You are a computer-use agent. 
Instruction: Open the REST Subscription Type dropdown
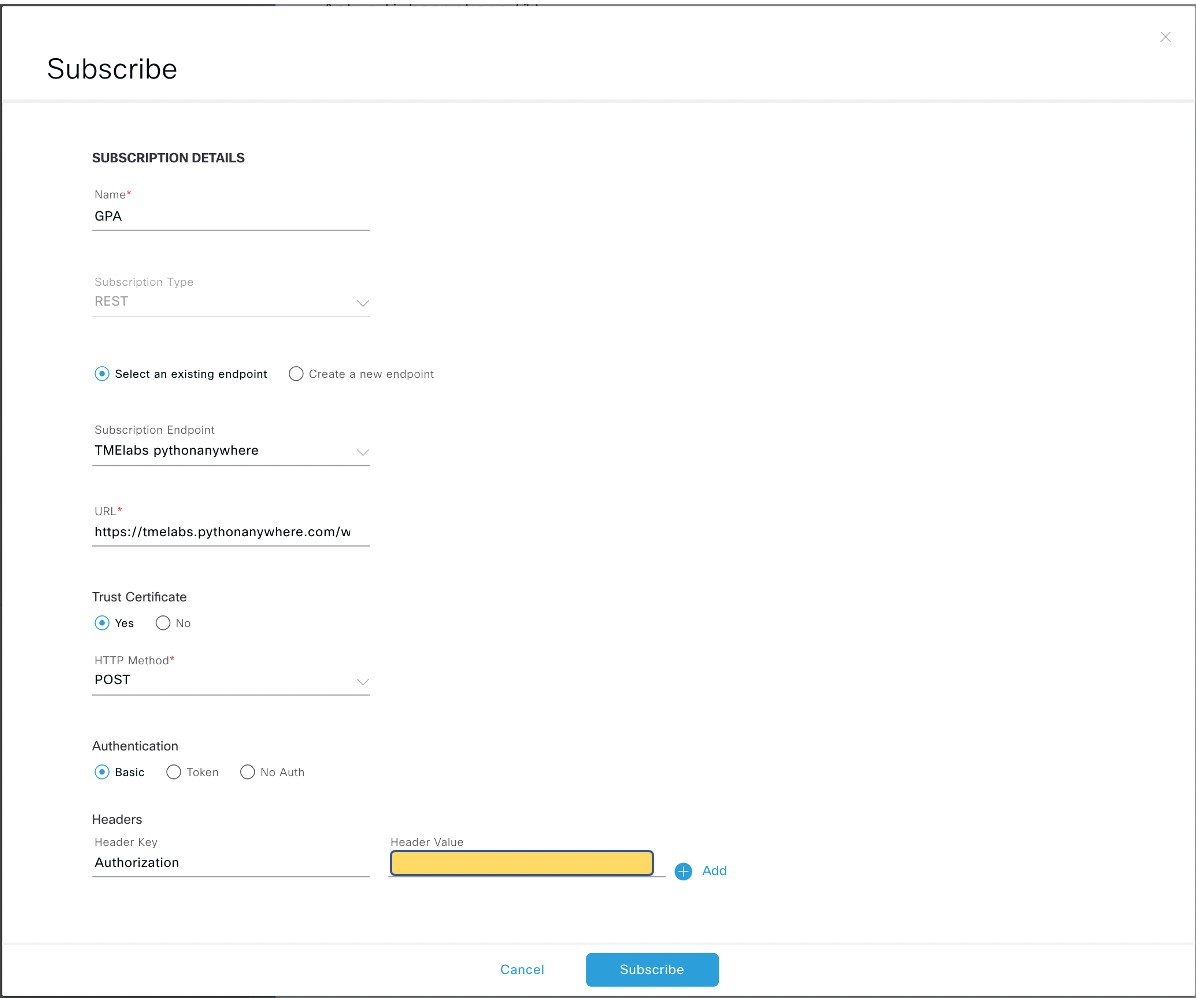point(231,303)
